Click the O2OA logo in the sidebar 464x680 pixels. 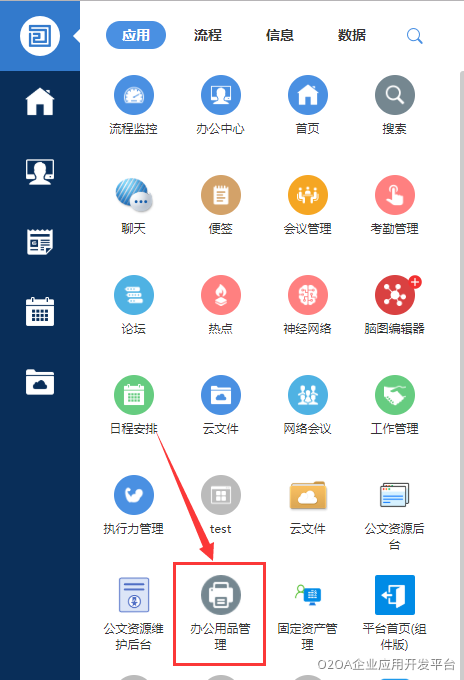click(x=40, y=36)
